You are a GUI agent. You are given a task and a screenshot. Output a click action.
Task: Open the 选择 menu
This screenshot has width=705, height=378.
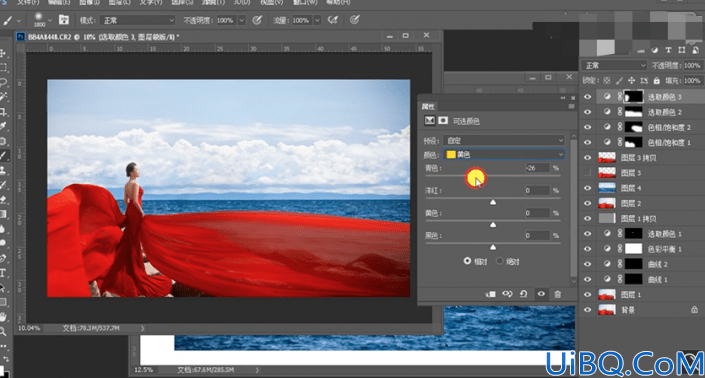click(x=182, y=2)
